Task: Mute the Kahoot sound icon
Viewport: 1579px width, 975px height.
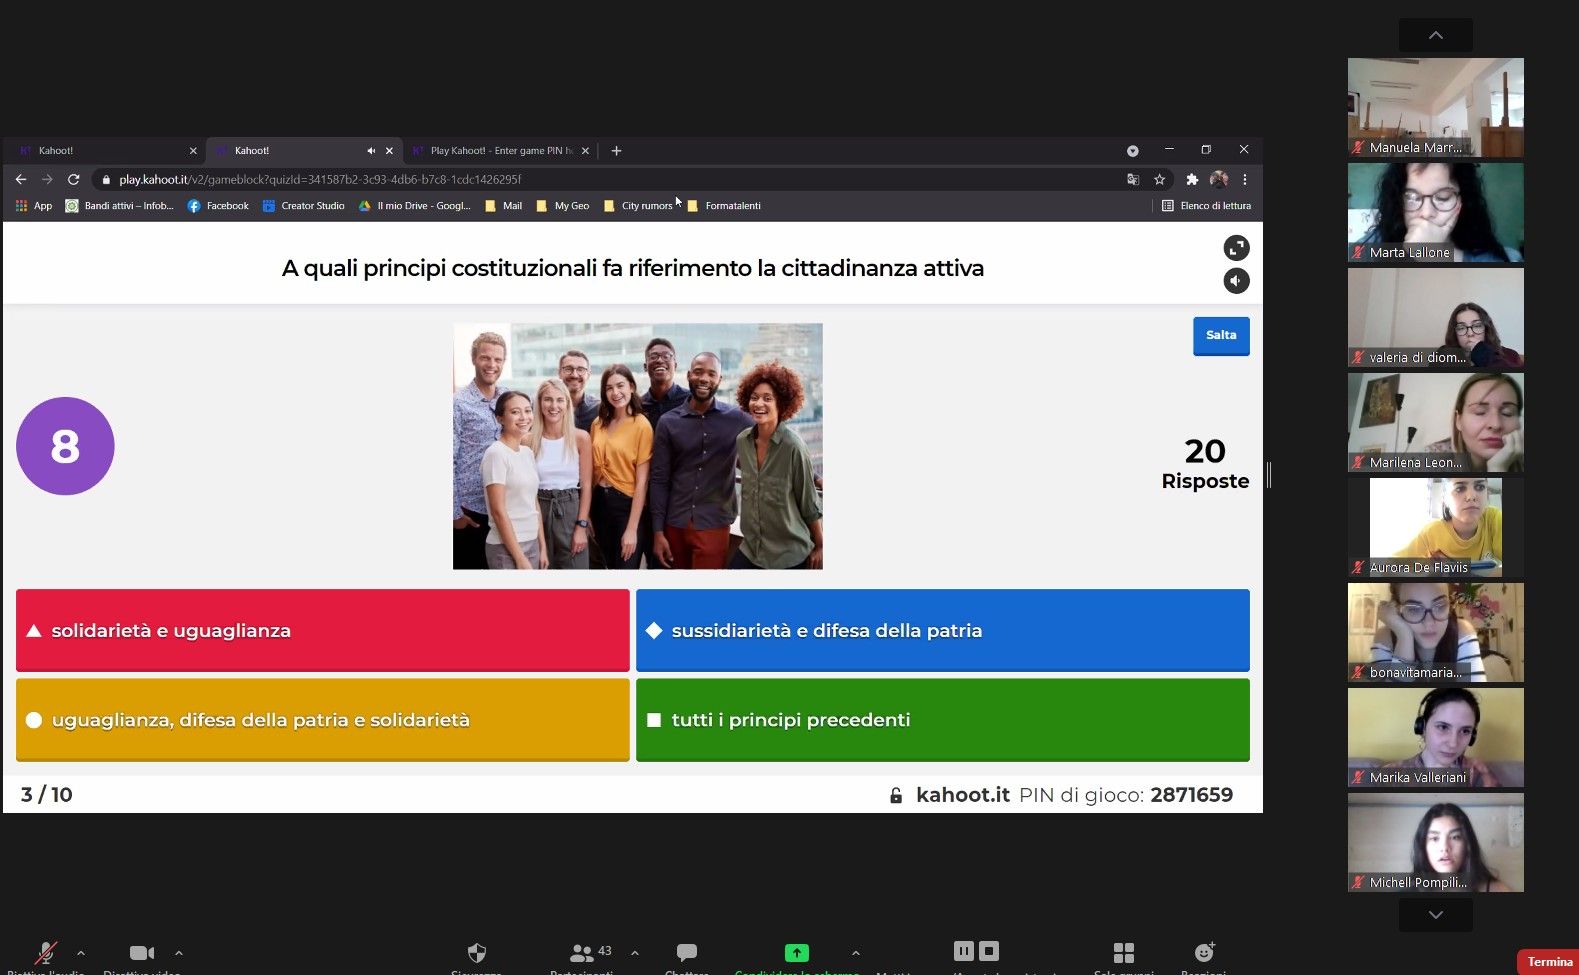Action: [1236, 281]
